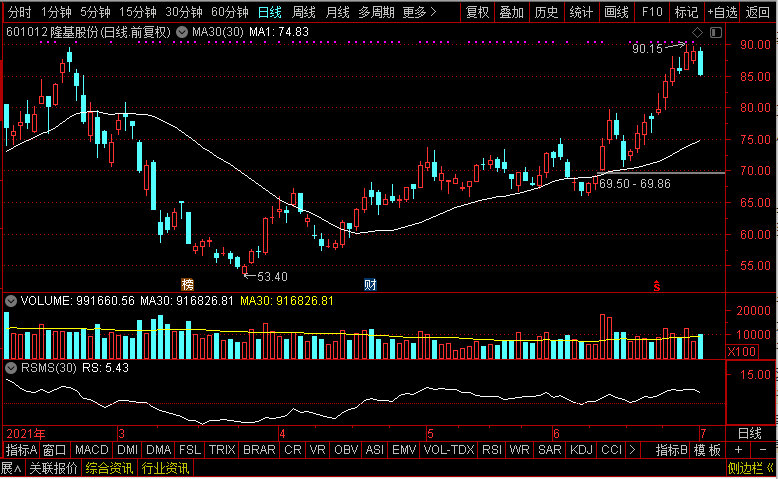Toggle the side panel layout icon
Image resolution: width=778 pixels, height=479 pixels.
point(715,33)
